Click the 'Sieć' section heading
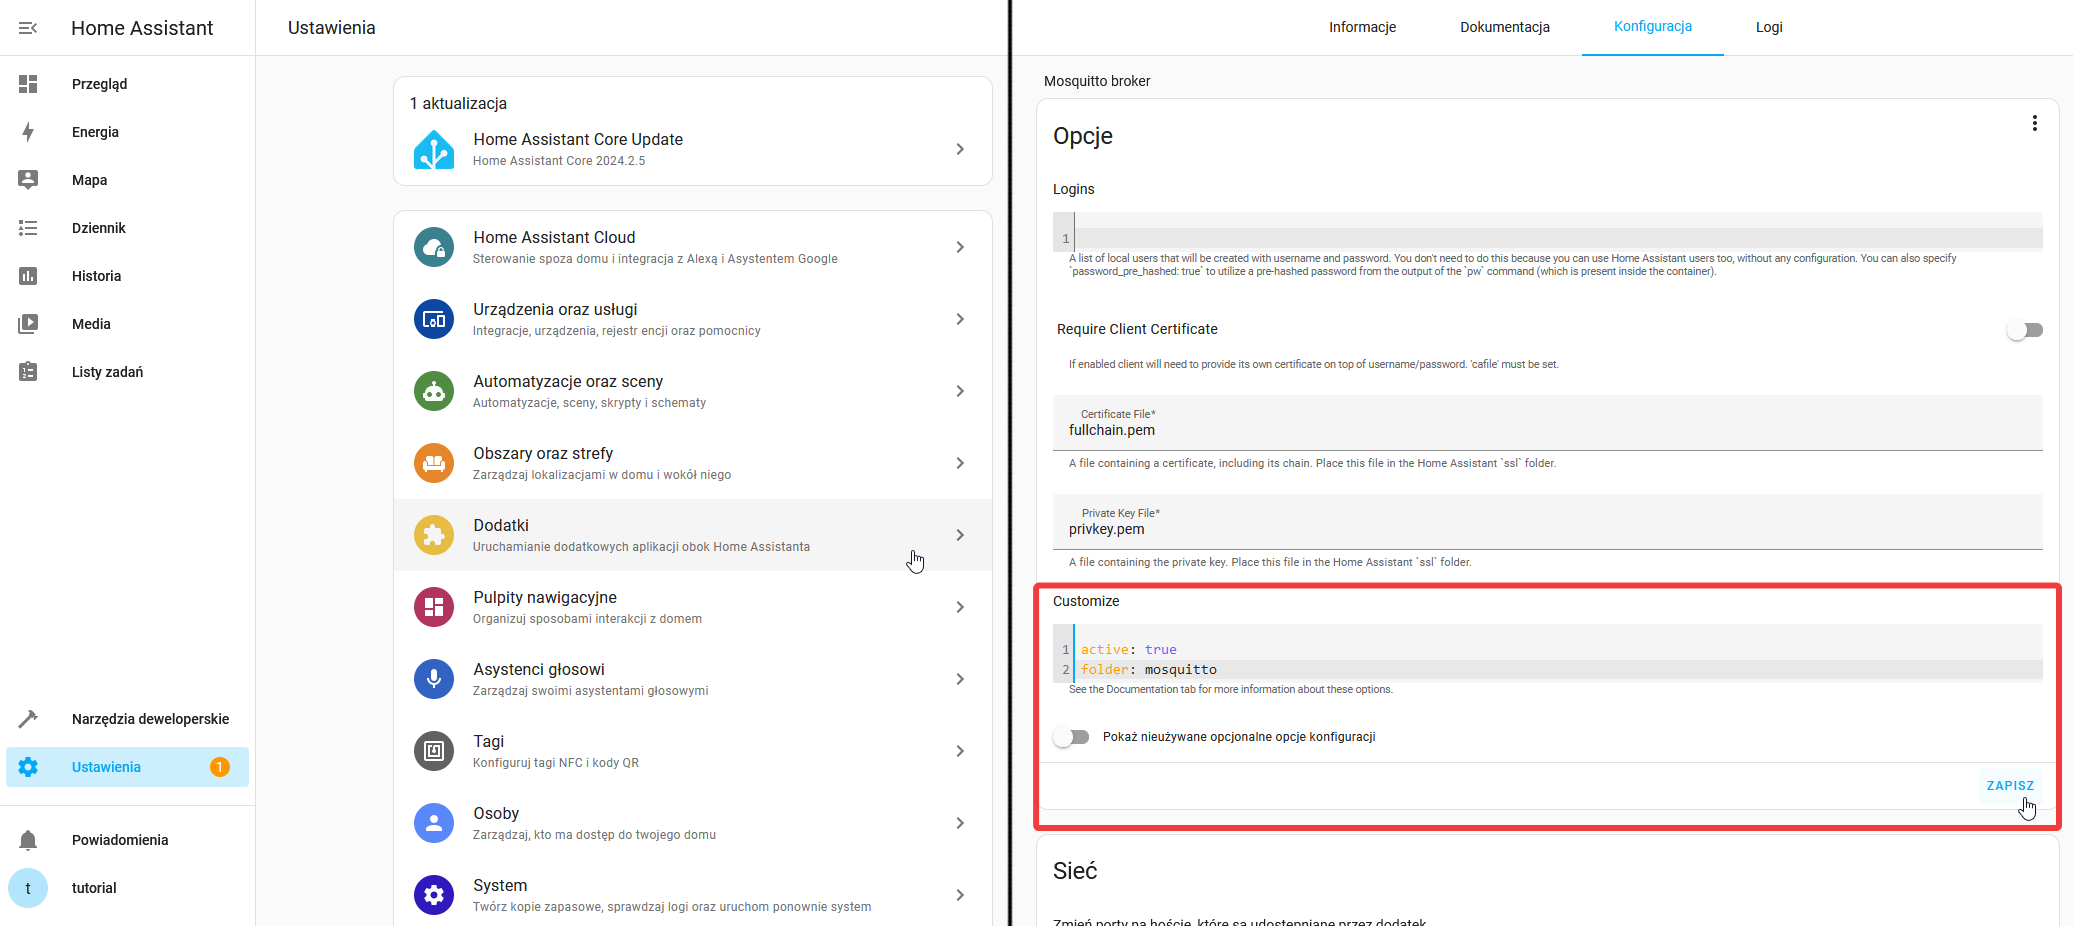 tap(1075, 871)
